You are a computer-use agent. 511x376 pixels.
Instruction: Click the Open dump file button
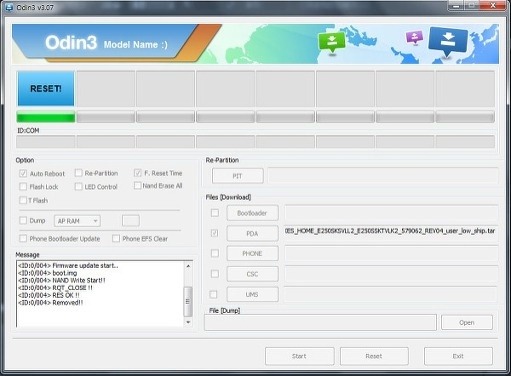467,322
